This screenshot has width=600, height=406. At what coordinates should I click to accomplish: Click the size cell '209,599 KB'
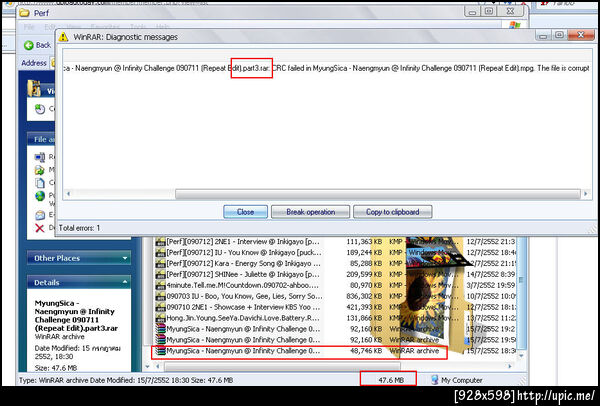[364, 274]
